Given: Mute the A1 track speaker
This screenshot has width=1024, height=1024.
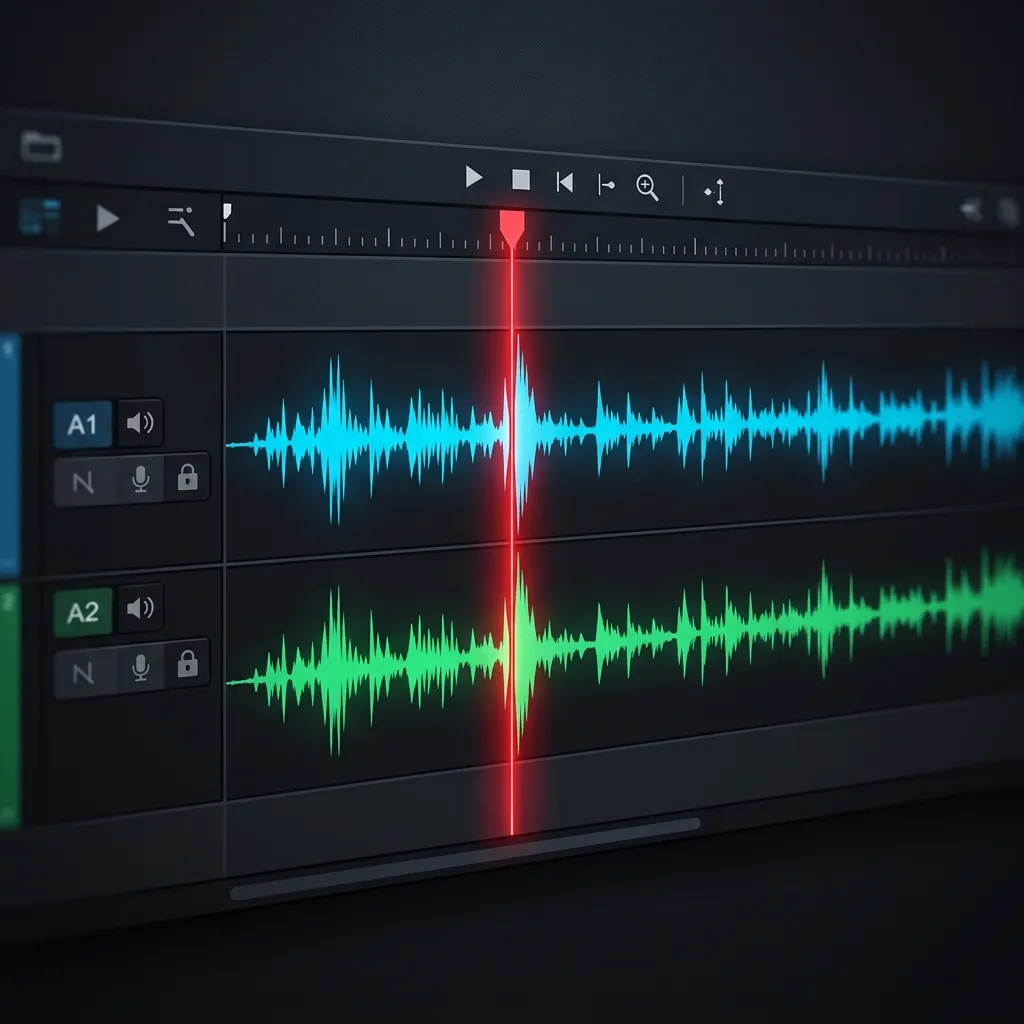Looking at the screenshot, I should point(140,423).
